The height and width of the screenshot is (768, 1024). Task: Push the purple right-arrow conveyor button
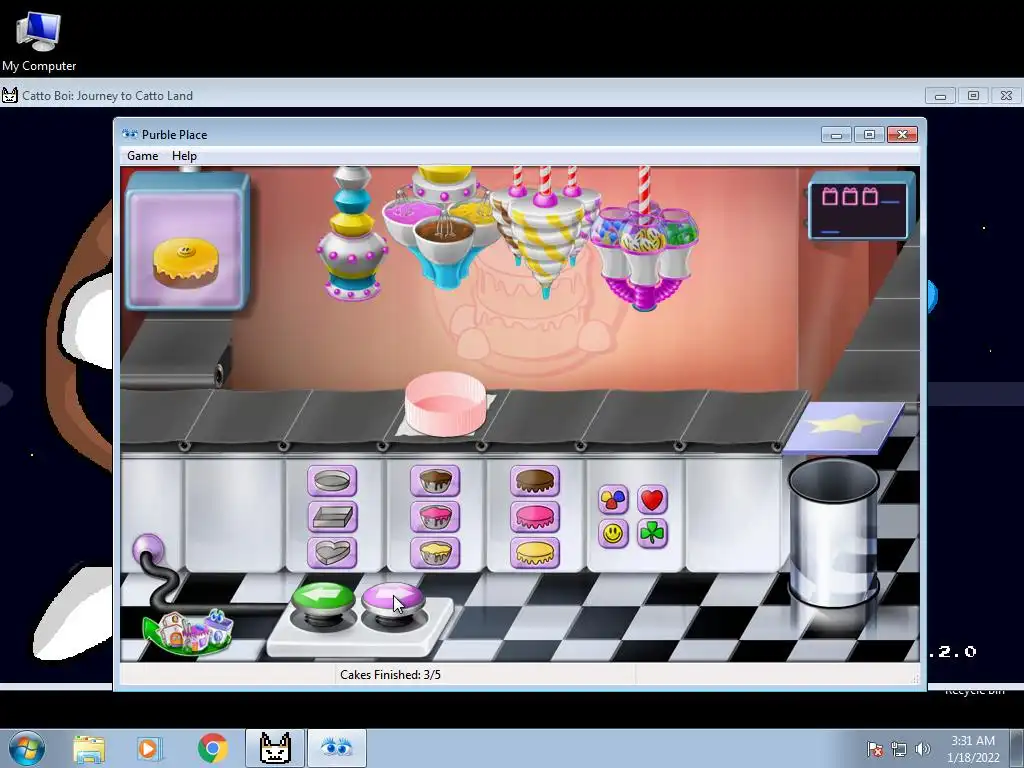point(392,599)
